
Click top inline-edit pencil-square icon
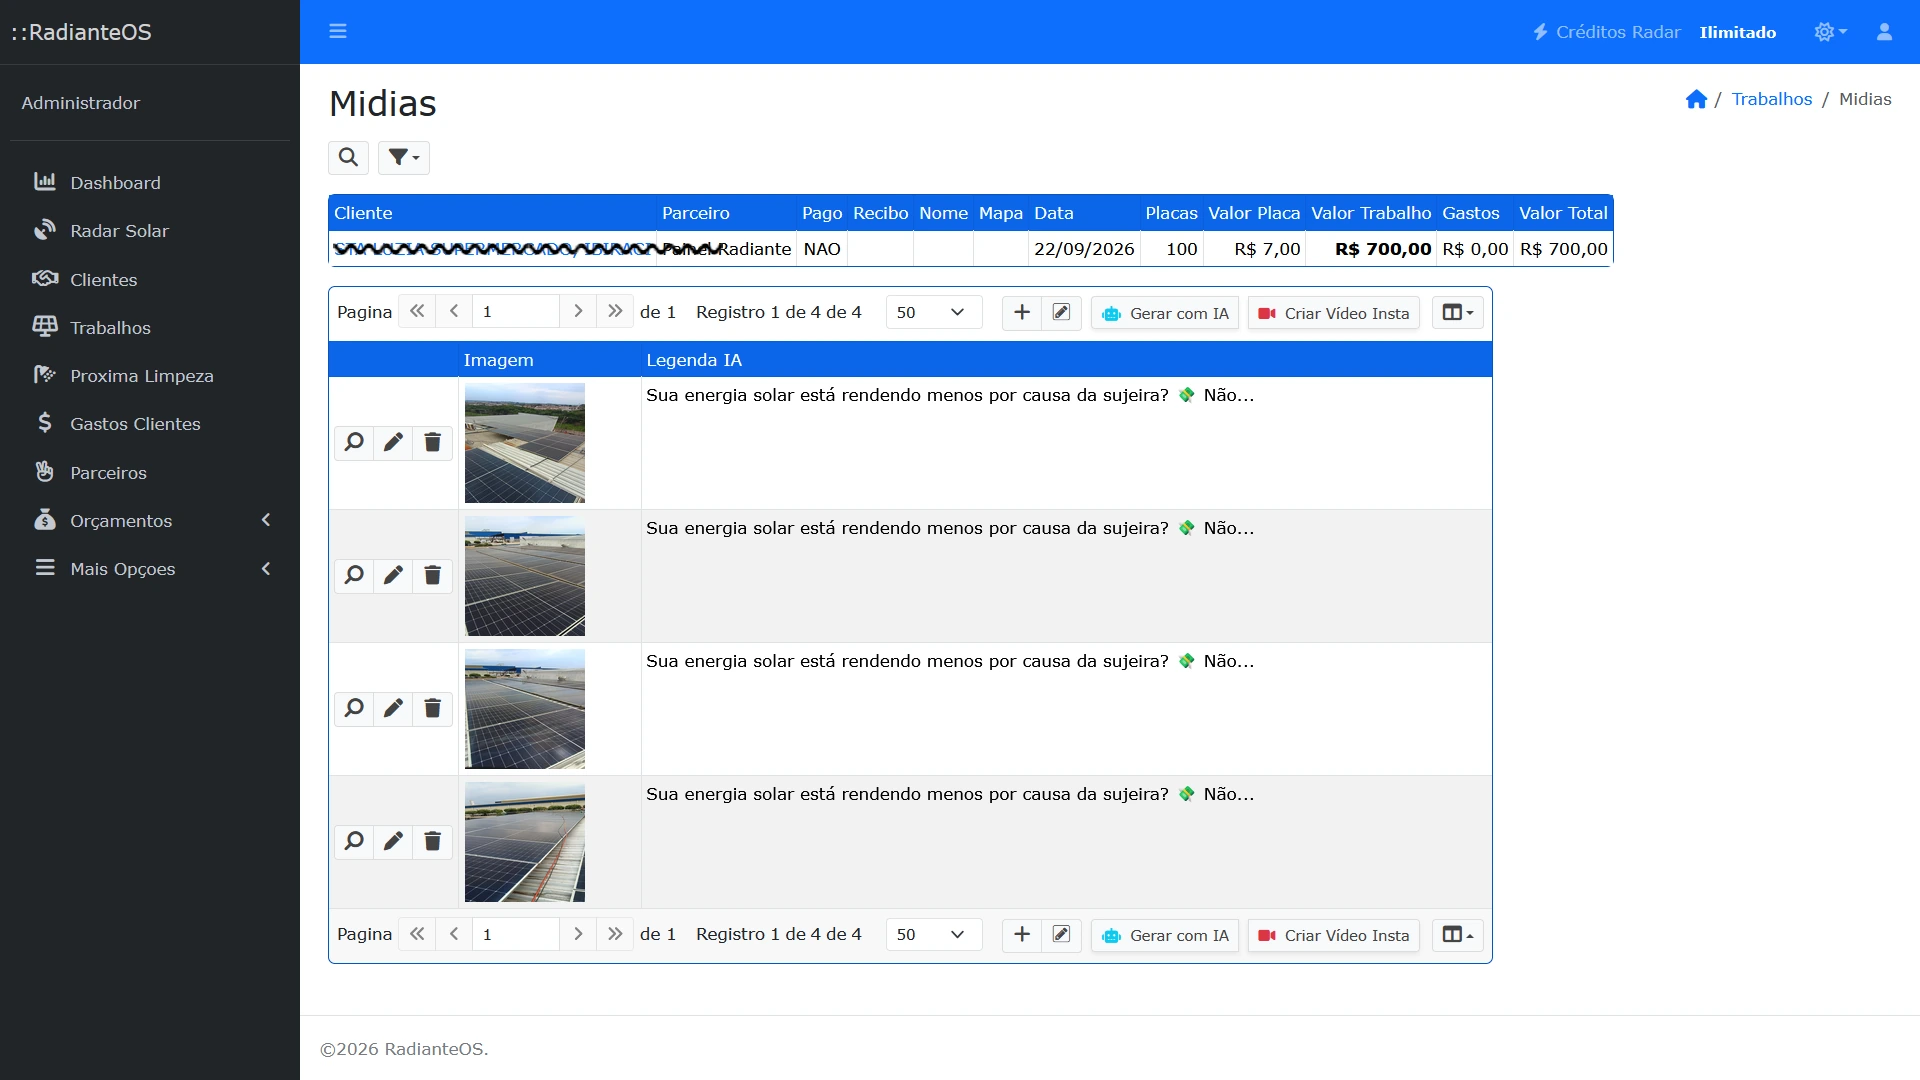pyautogui.click(x=1061, y=312)
